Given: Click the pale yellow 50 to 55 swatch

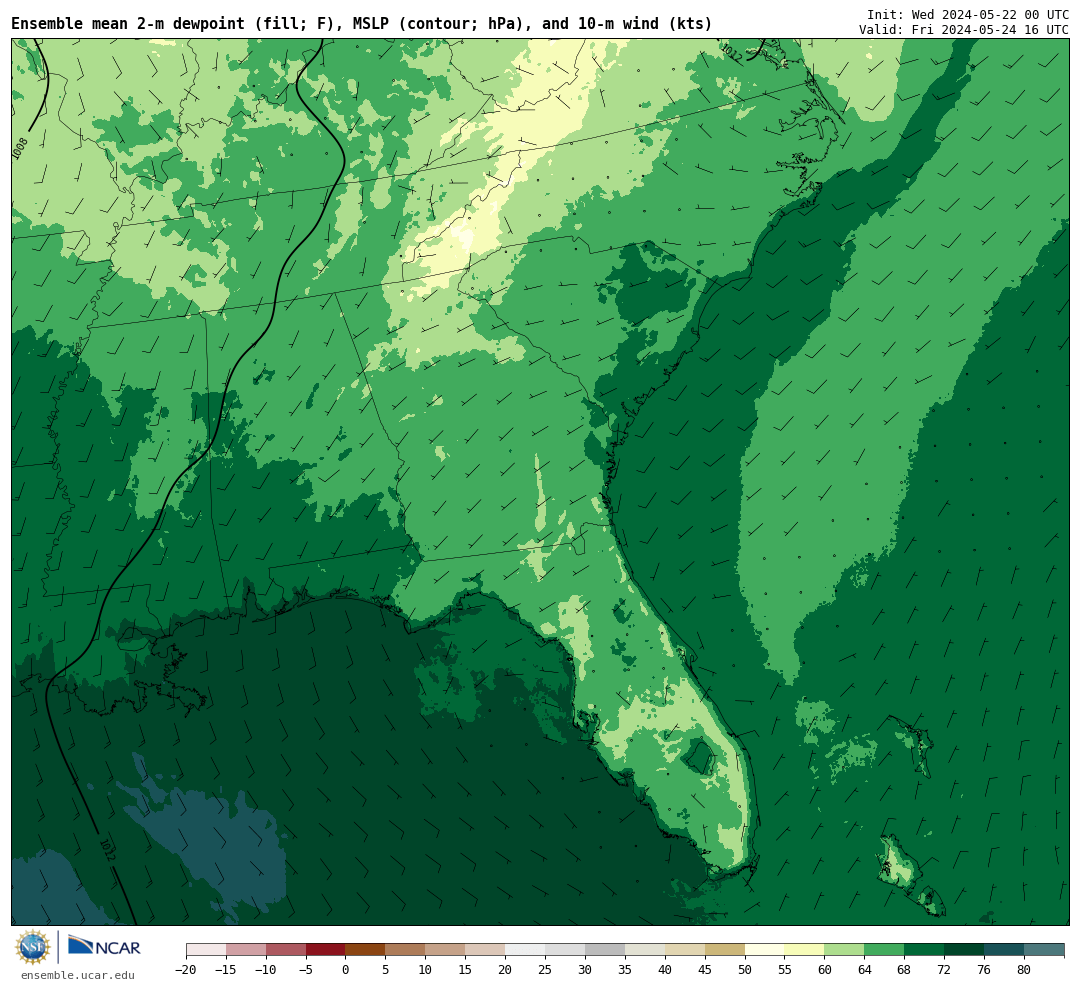Looking at the screenshot, I should pyautogui.click(x=764, y=950).
